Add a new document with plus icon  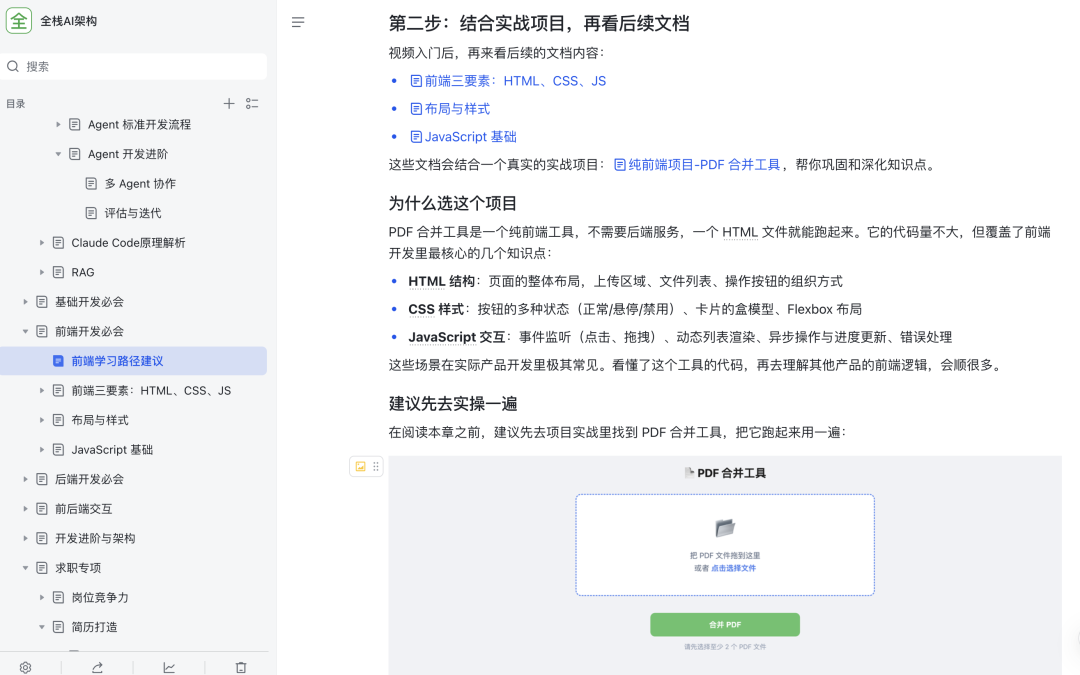point(229,103)
